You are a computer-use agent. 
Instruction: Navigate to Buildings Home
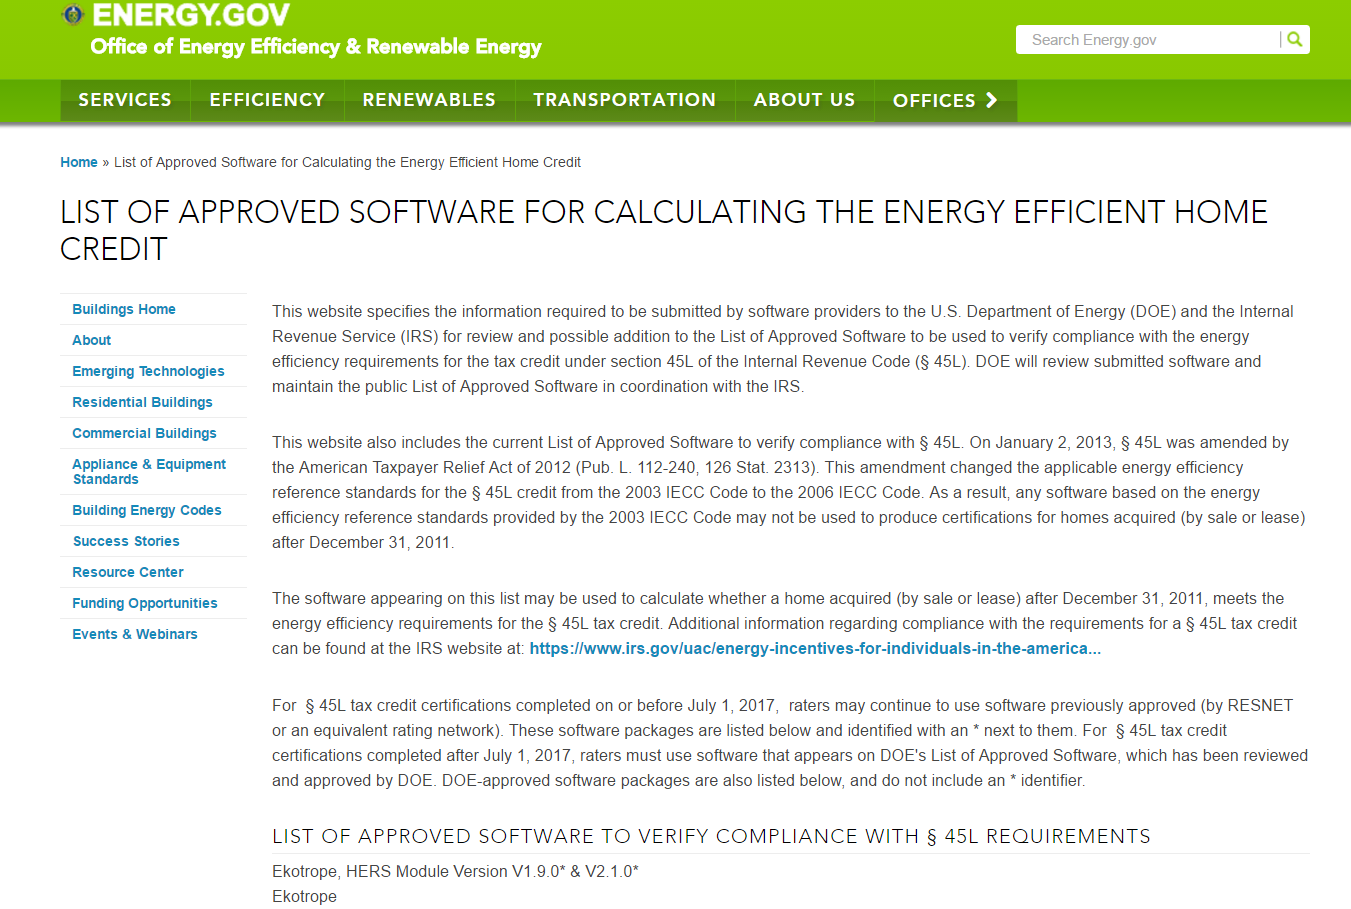click(x=123, y=309)
